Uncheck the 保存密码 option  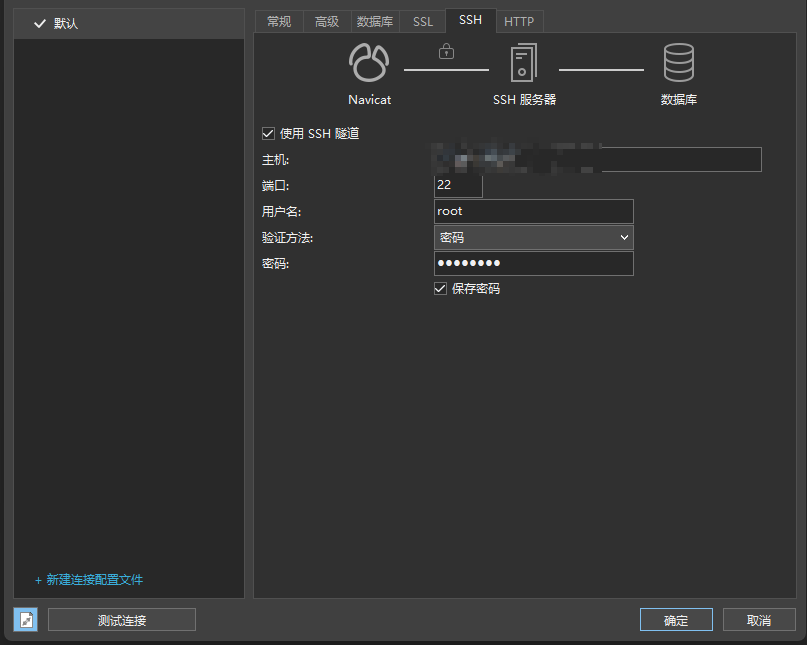pyautogui.click(x=440, y=288)
